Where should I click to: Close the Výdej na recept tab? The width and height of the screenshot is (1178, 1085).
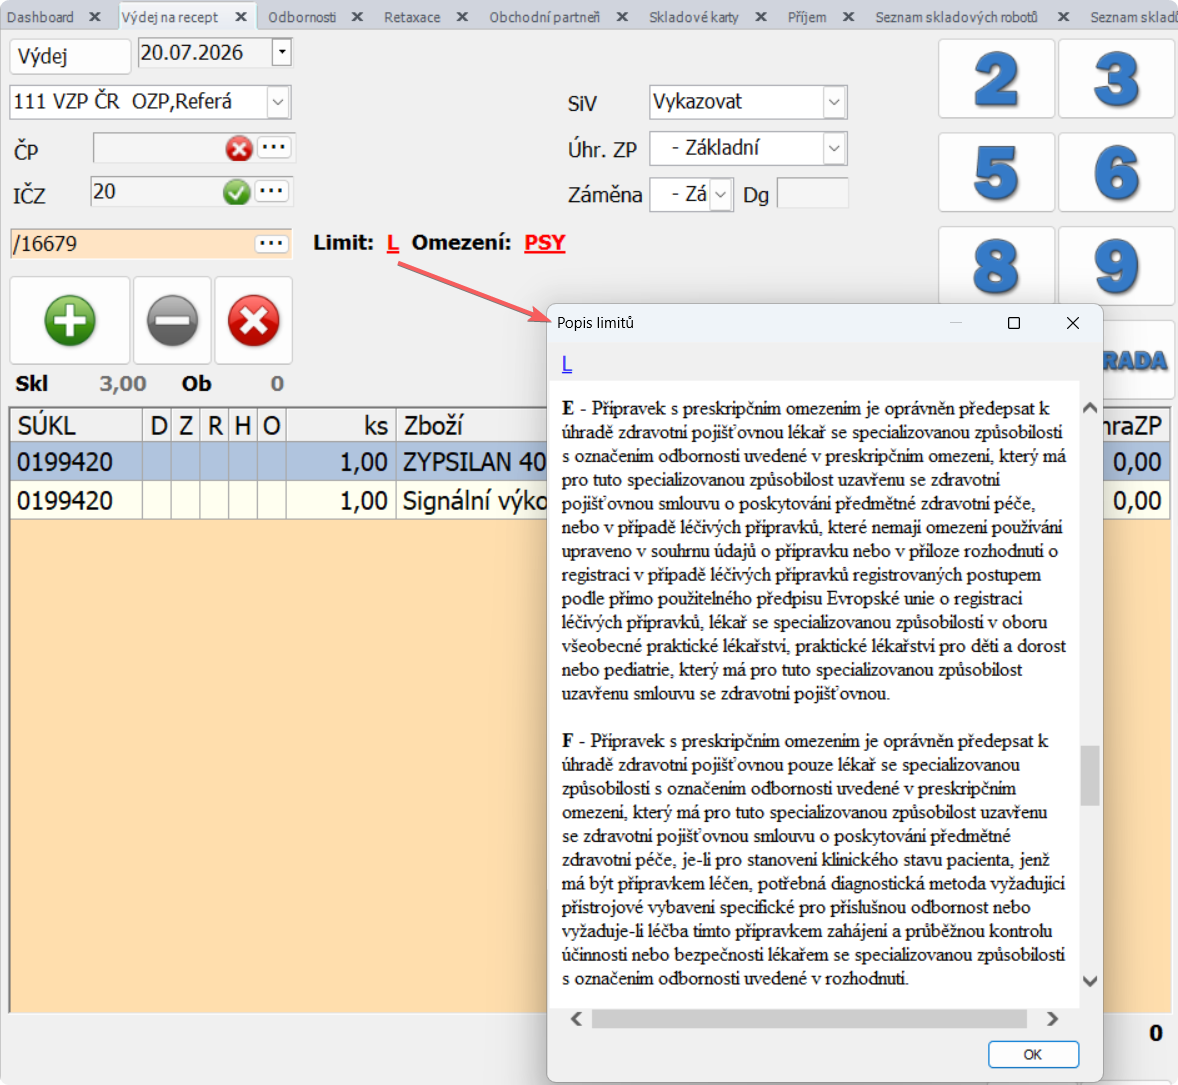240,17
